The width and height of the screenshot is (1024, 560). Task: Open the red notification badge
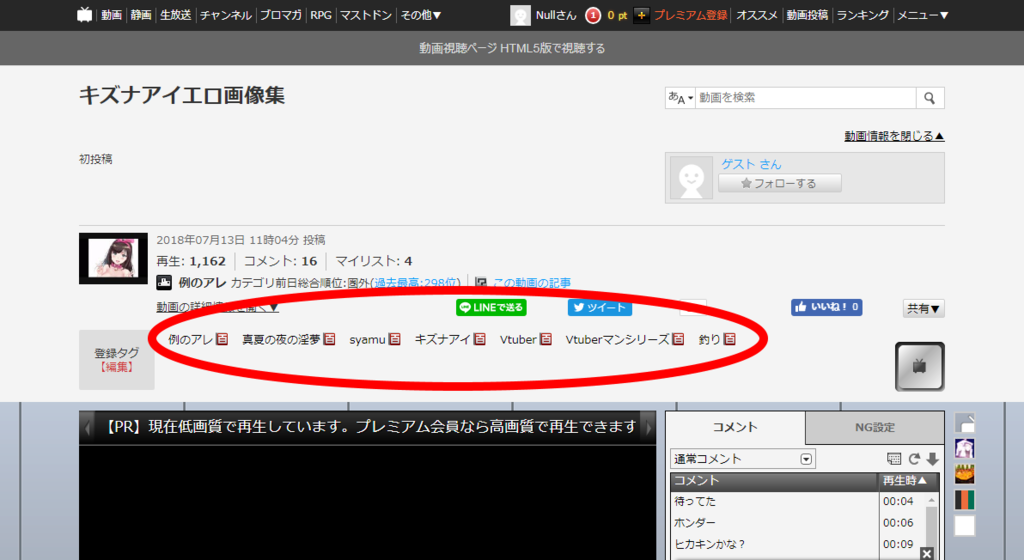tap(593, 15)
